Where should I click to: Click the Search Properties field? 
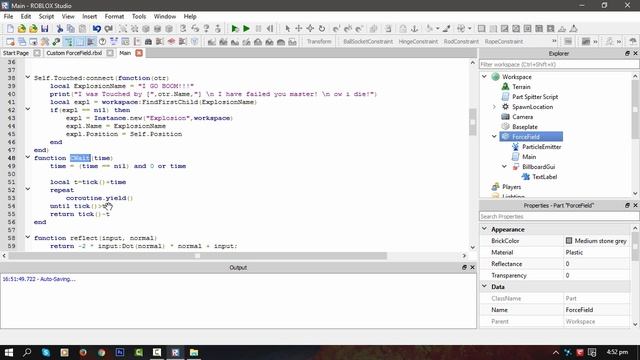(x=559, y=216)
